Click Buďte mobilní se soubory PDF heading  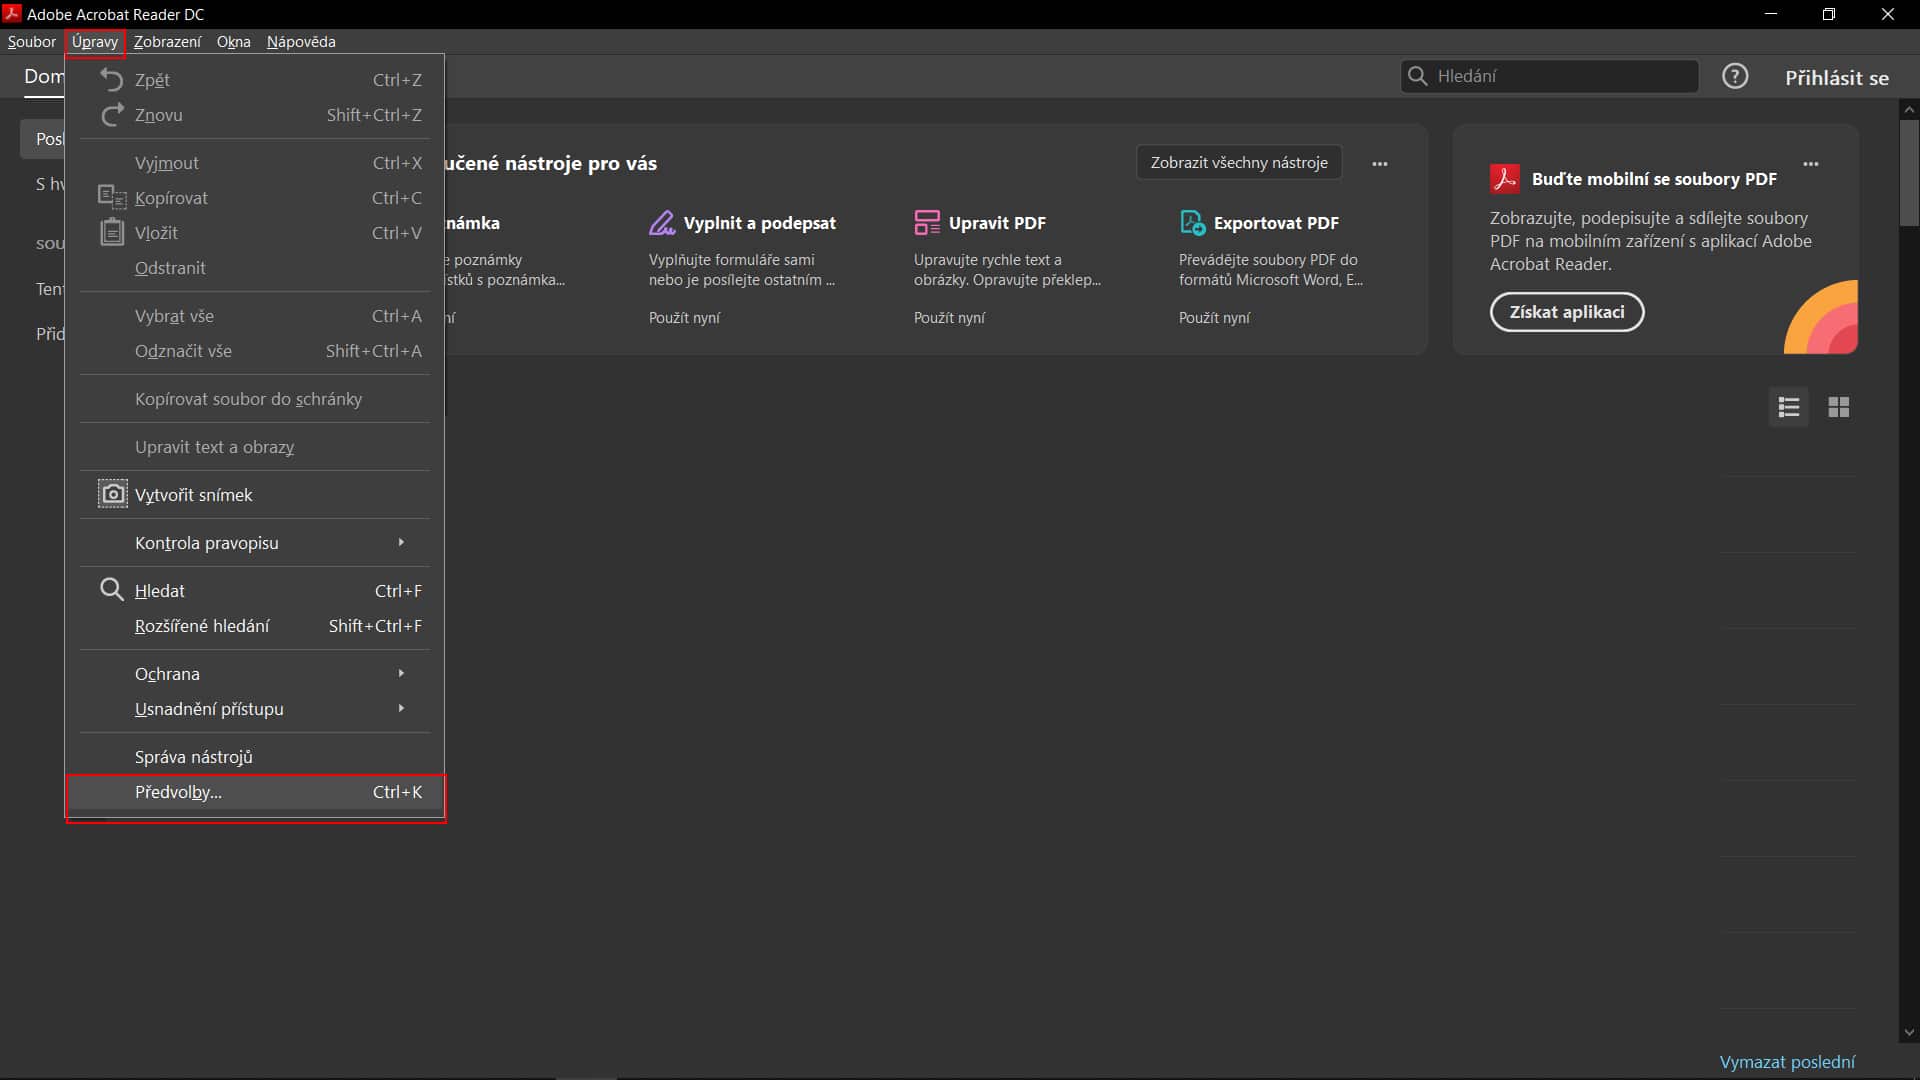[x=1654, y=179]
